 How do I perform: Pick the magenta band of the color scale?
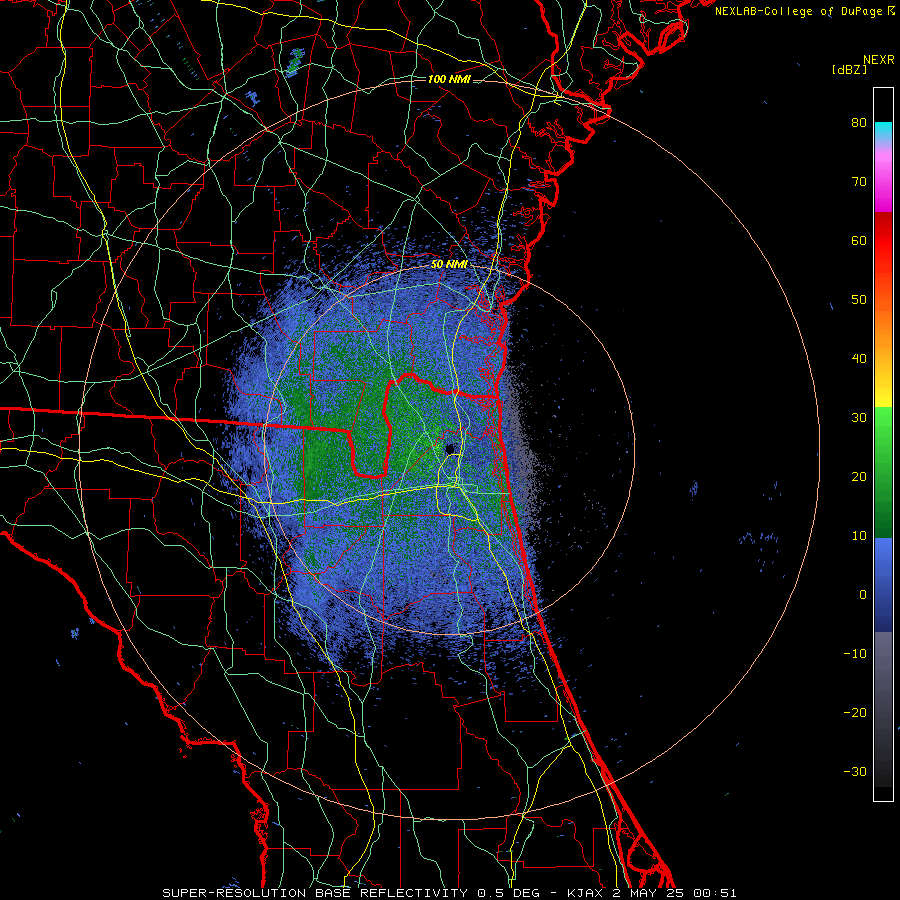(883, 184)
